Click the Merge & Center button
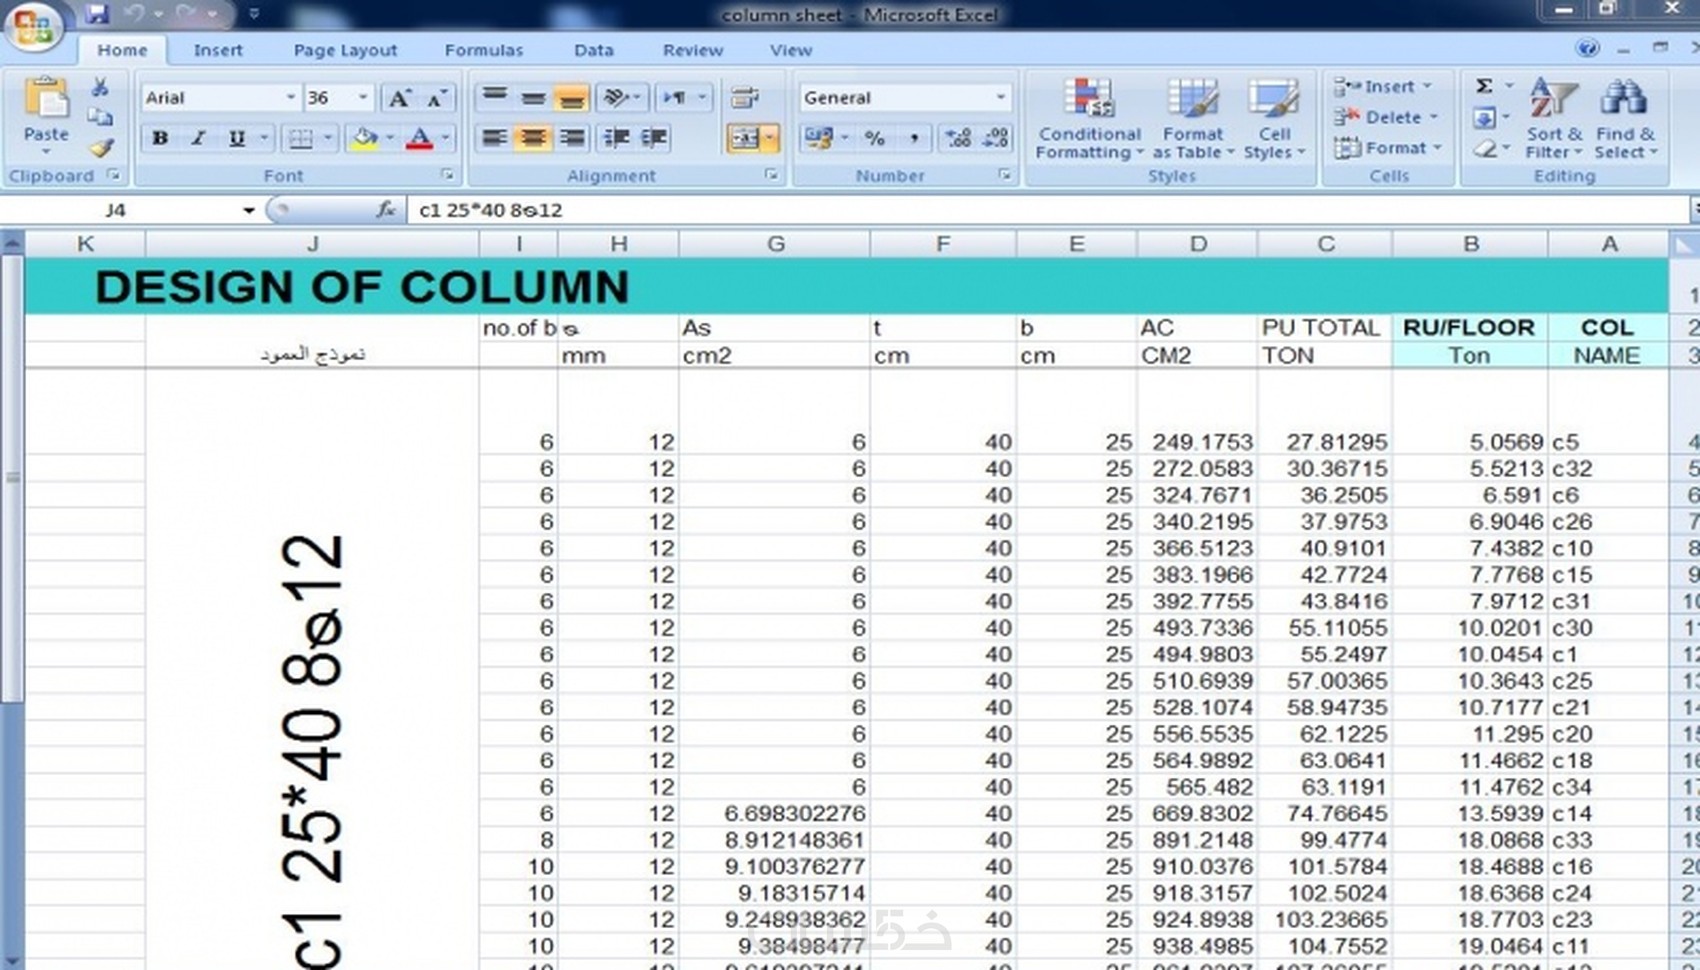 point(746,138)
